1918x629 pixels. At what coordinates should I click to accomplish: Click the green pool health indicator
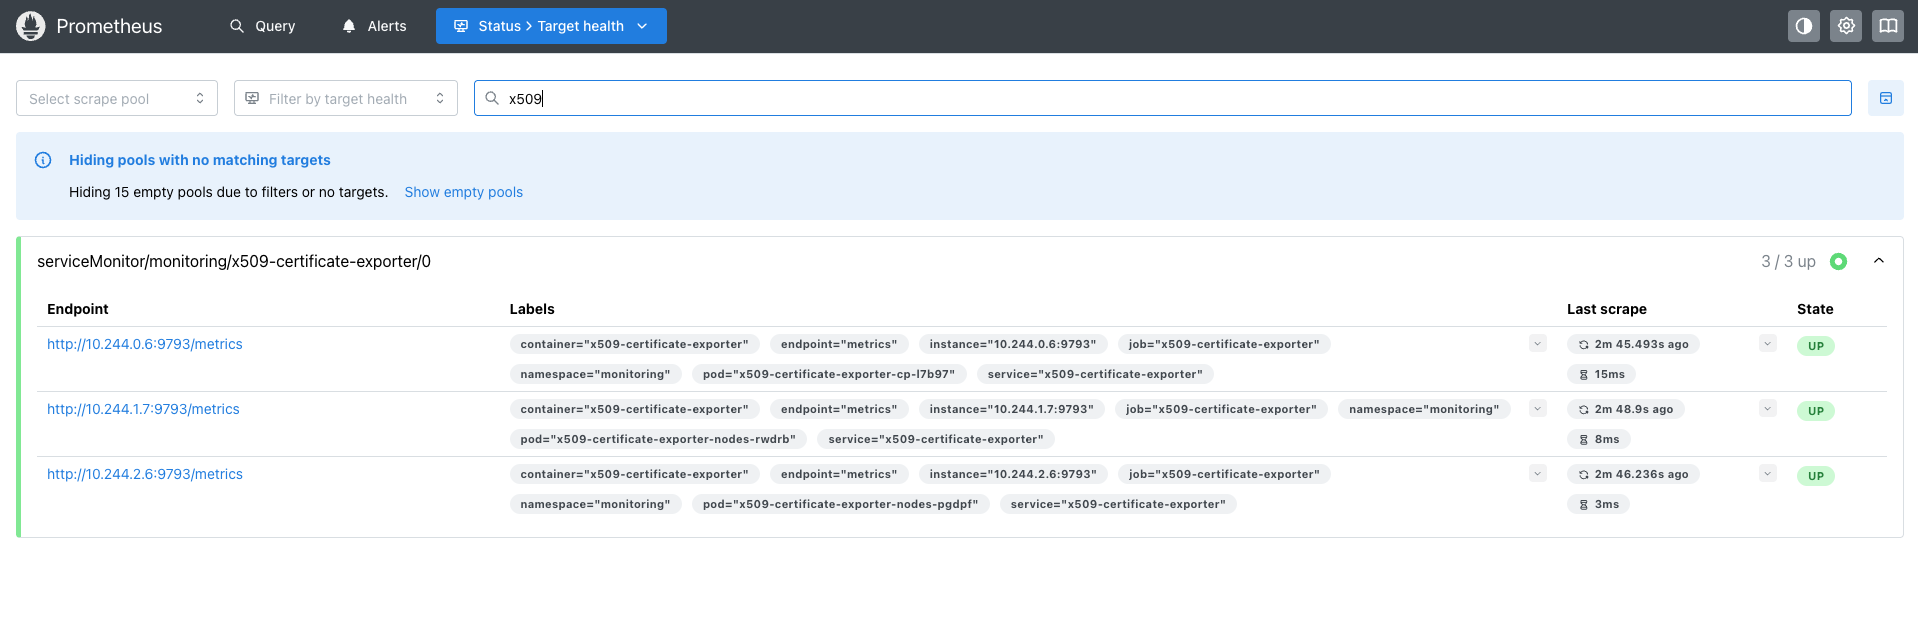[x=1838, y=261]
